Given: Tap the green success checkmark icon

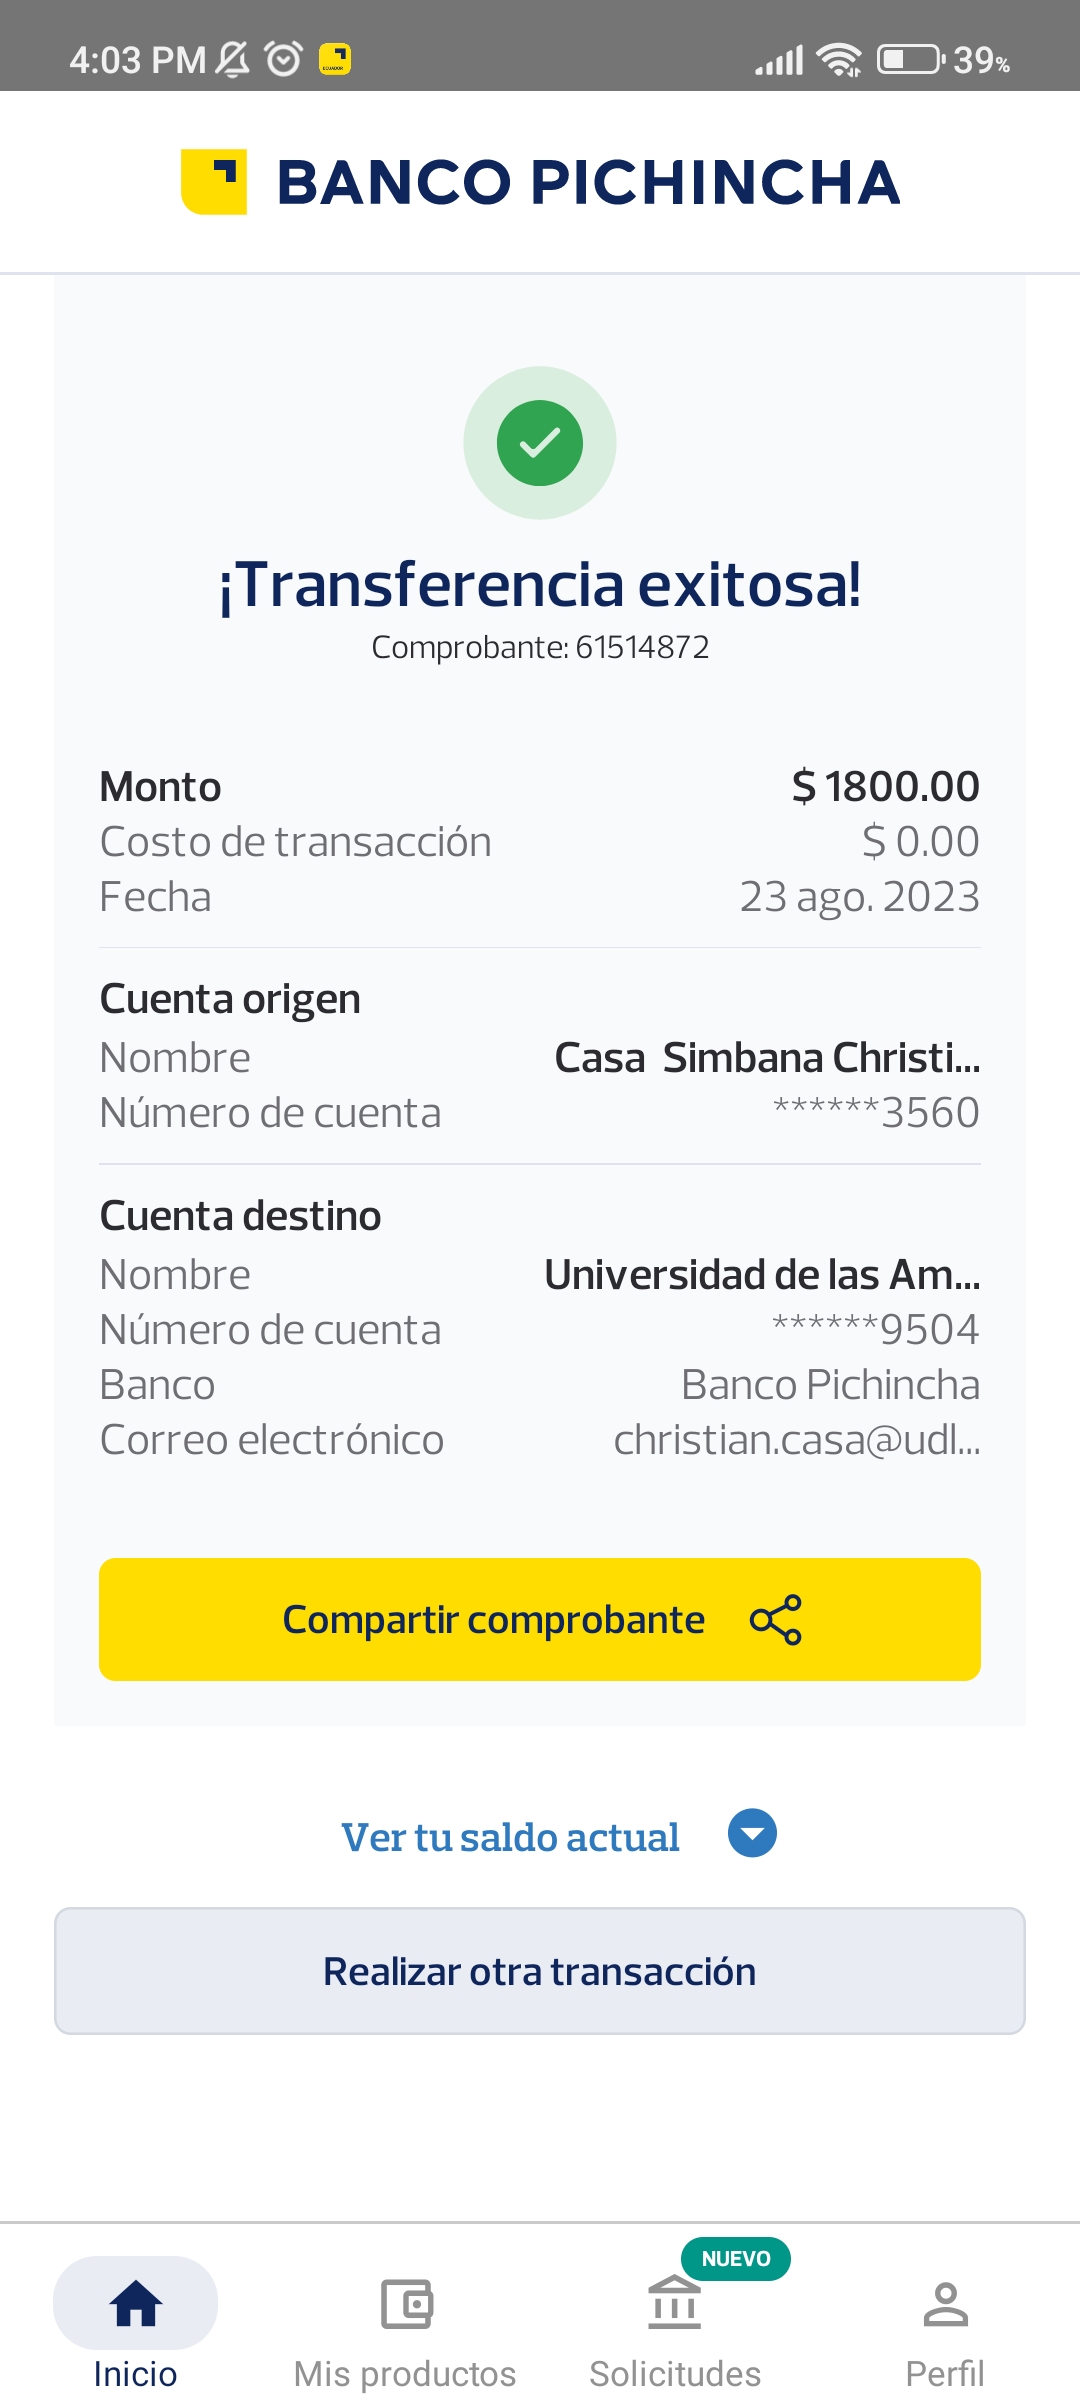Looking at the screenshot, I should click(x=540, y=443).
